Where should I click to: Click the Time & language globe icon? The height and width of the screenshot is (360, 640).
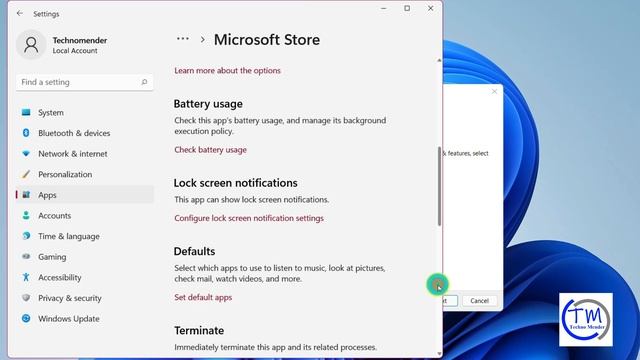click(26, 236)
